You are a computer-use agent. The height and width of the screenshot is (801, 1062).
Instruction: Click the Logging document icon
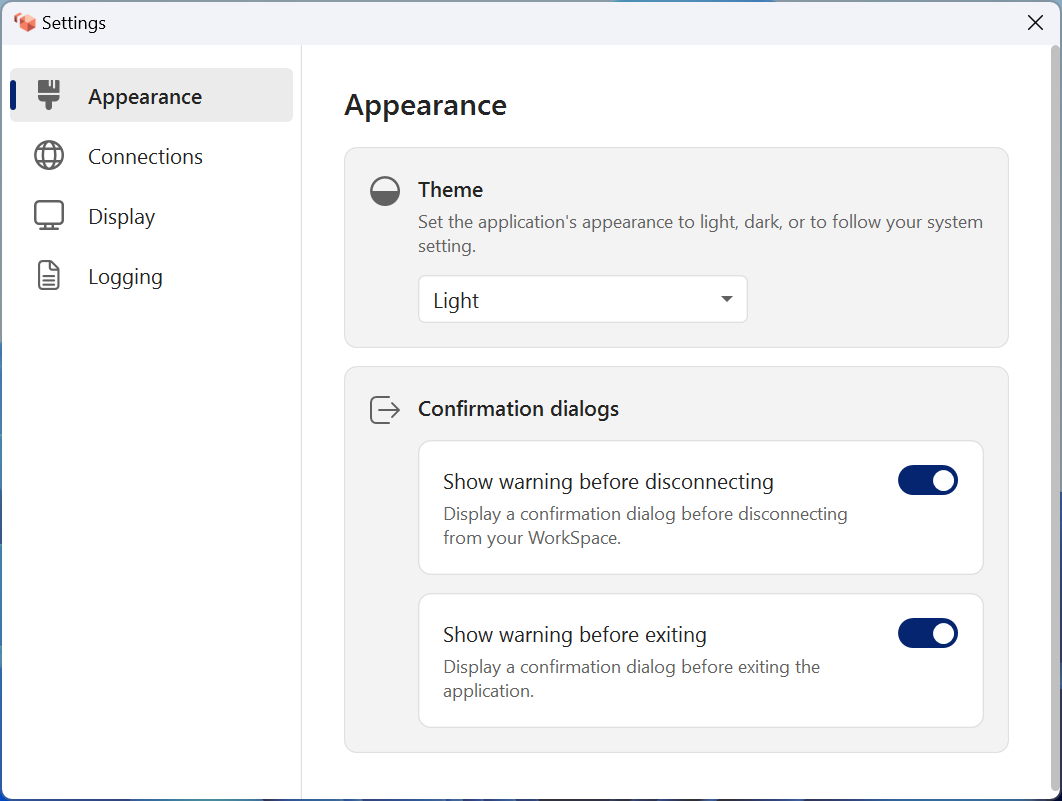click(49, 275)
